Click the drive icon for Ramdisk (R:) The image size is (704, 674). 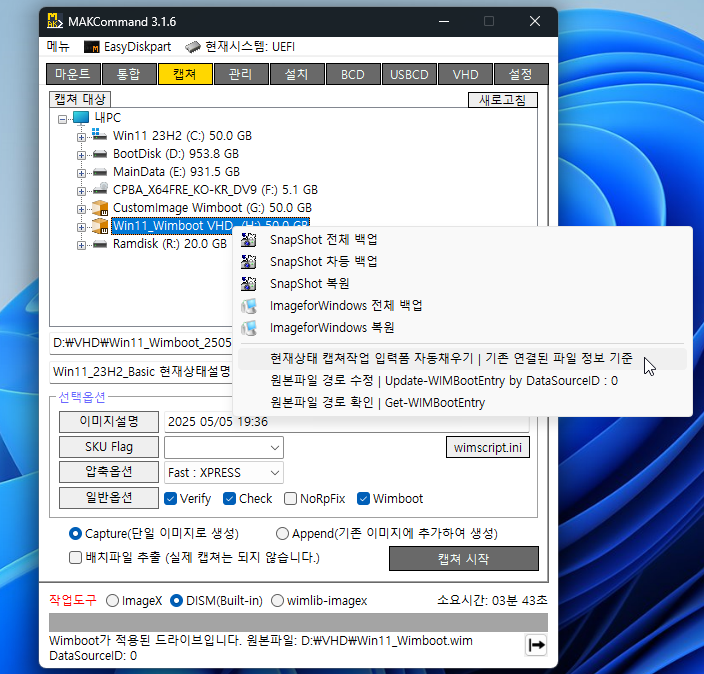100,244
